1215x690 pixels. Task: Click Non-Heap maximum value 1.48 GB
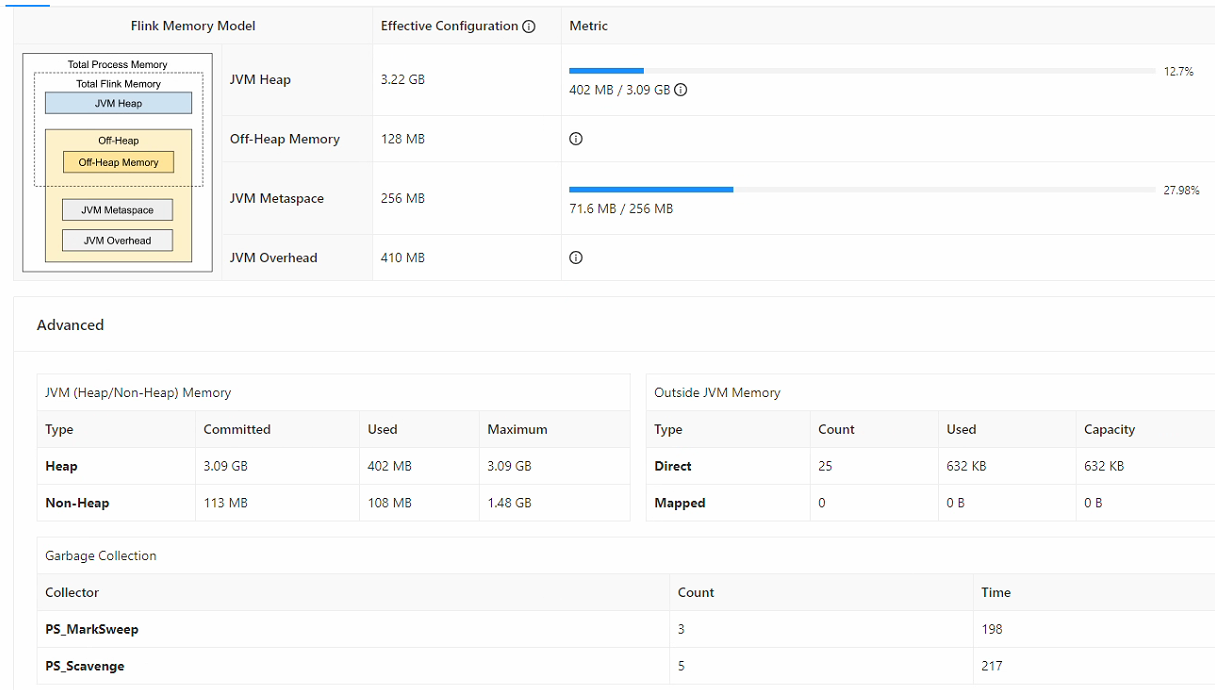tap(509, 503)
